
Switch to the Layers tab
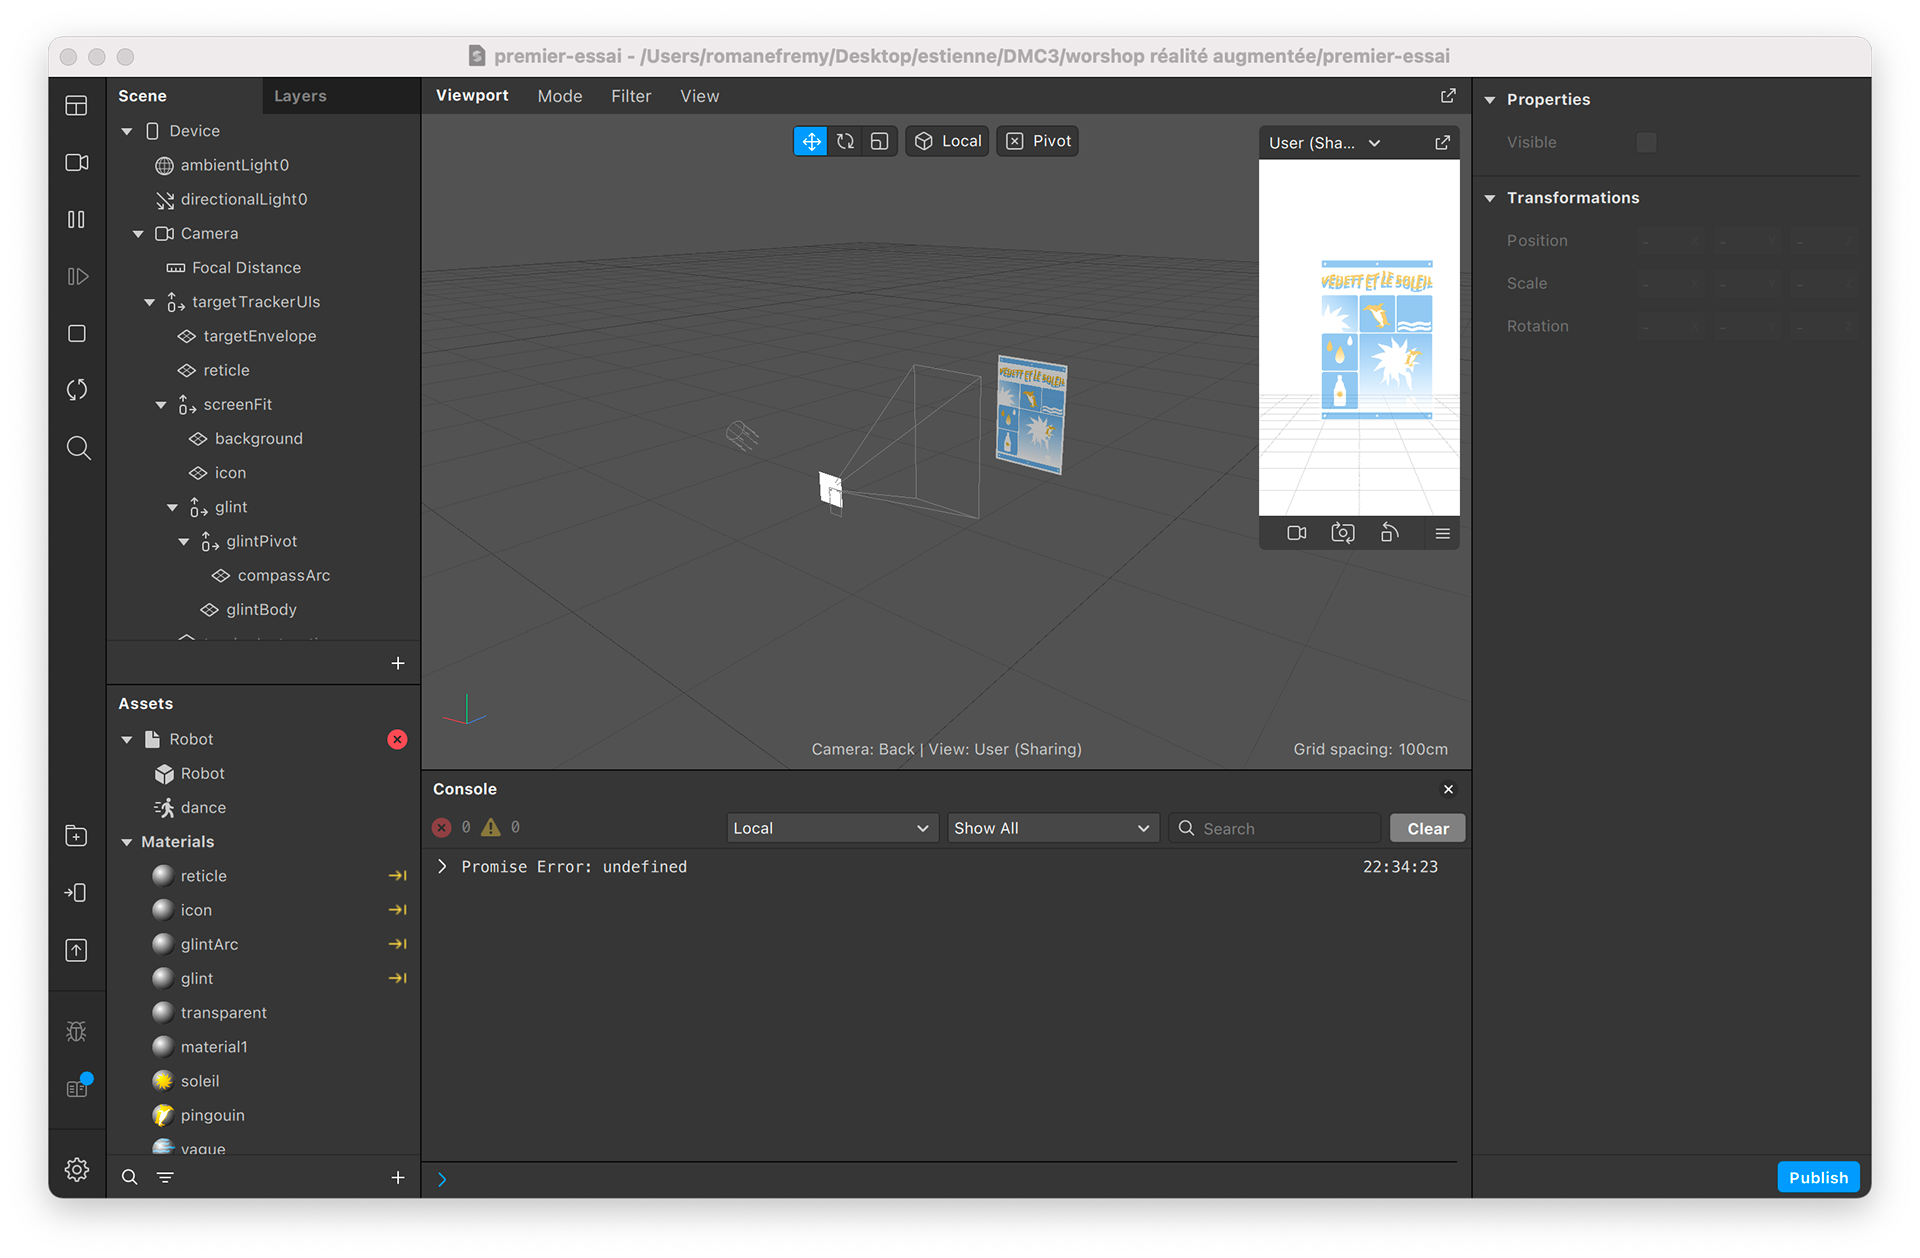300,96
